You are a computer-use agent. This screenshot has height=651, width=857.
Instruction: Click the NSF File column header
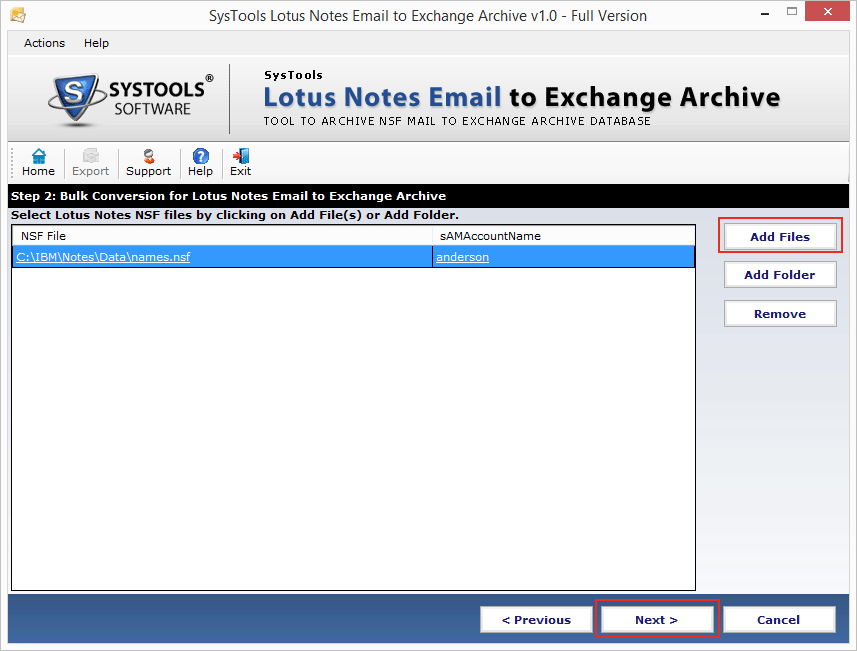pos(222,236)
